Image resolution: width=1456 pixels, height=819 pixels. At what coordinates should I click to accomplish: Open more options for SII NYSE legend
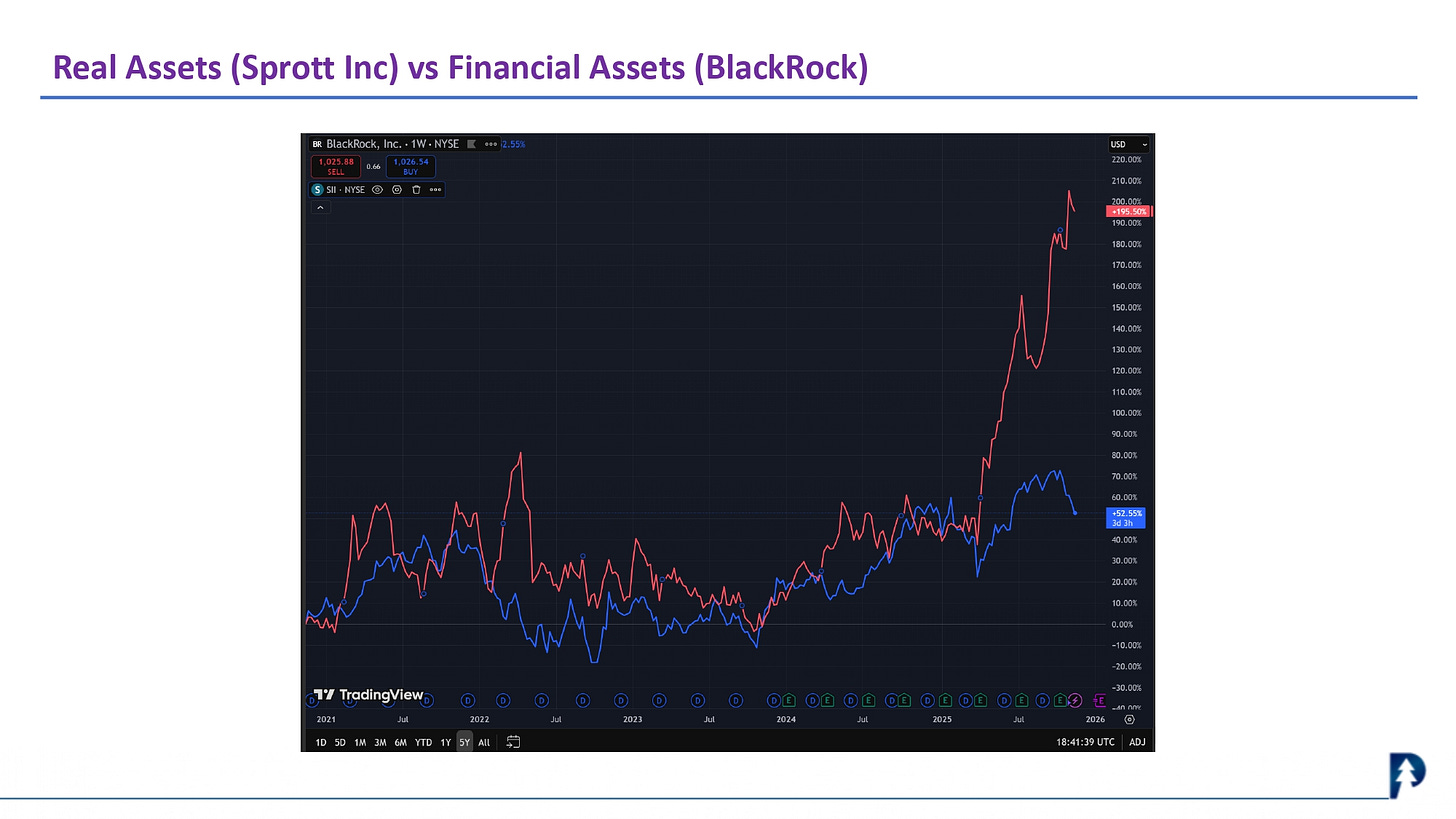click(x=435, y=189)
